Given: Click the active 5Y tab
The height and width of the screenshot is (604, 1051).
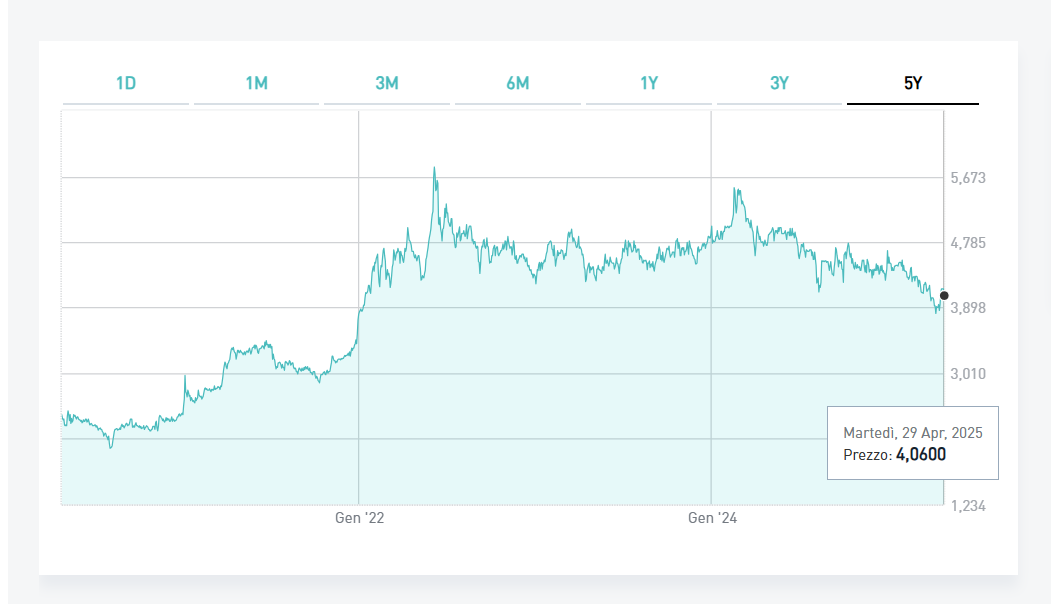Looking at the screenshot, I should (x=912, y=84).
